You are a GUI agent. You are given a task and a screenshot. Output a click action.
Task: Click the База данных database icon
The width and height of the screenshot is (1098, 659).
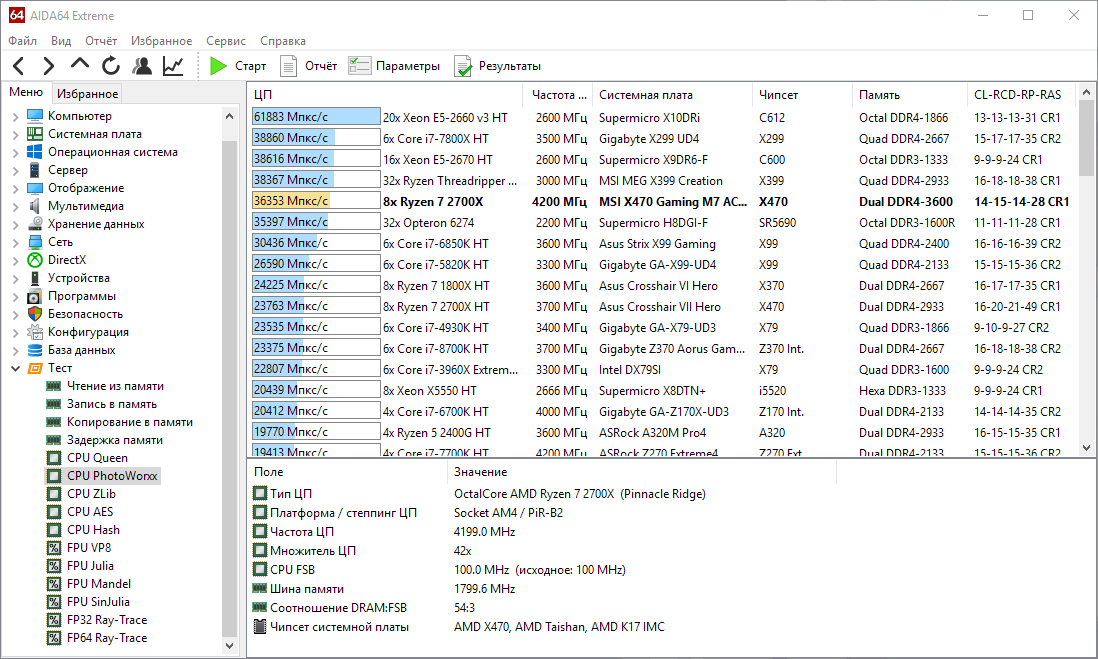tap(35, 350)
